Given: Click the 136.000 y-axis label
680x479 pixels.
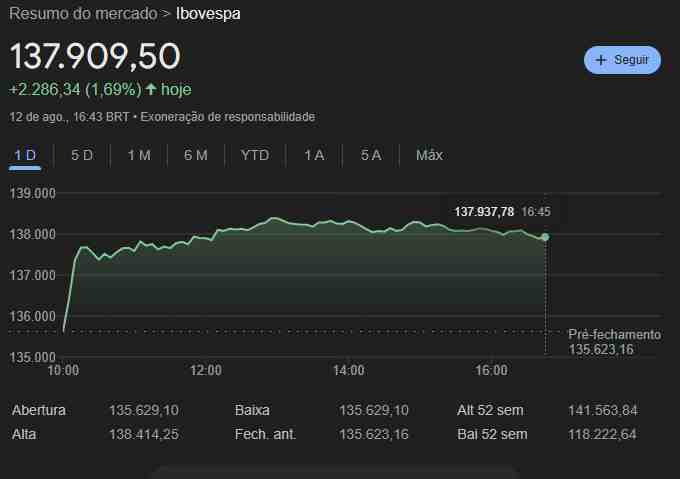Looking at the screenshot, I should (33, 316).
